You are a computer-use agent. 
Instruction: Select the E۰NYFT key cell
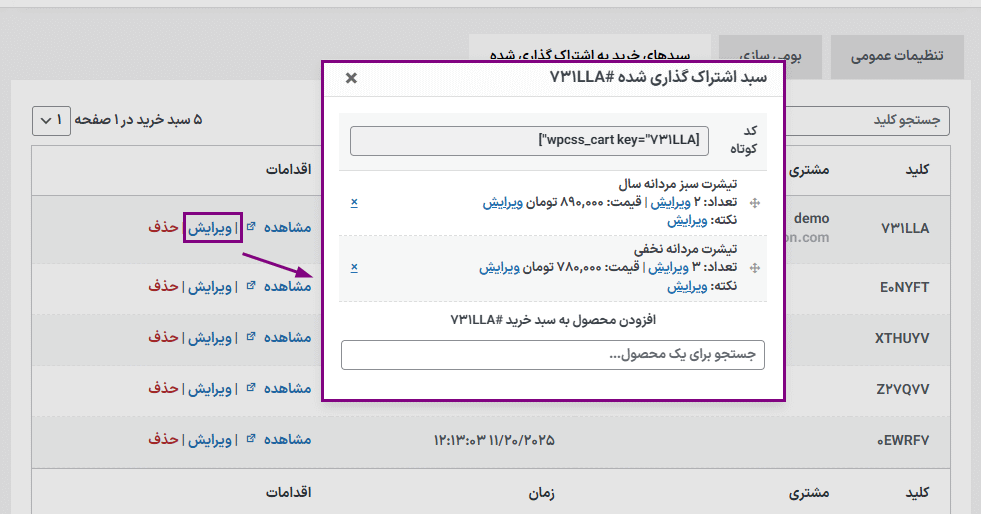tap(905, 287)
